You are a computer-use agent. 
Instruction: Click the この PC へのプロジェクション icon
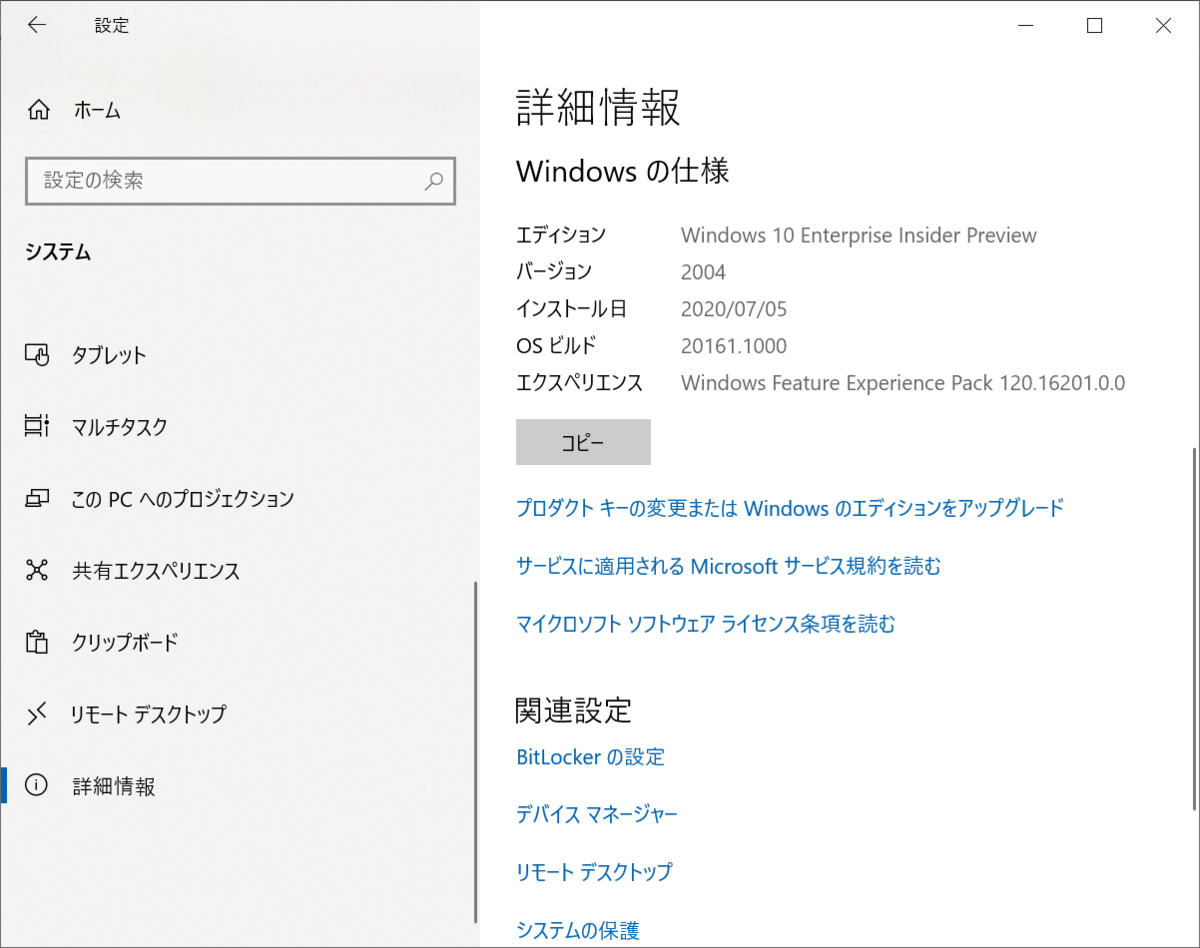point(37,498)
